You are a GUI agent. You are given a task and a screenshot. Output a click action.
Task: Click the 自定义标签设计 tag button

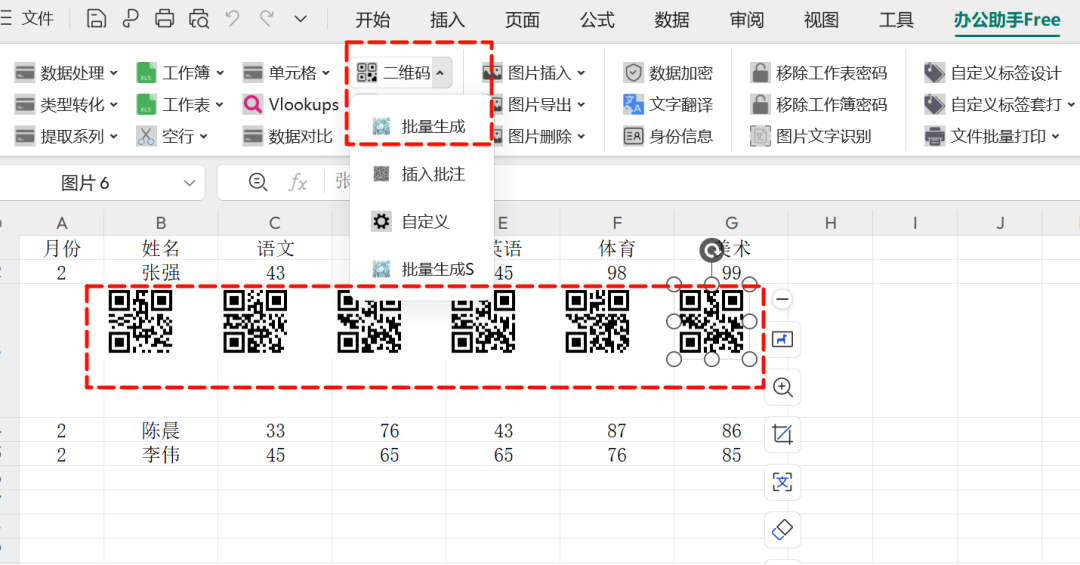tap(993, 72)
